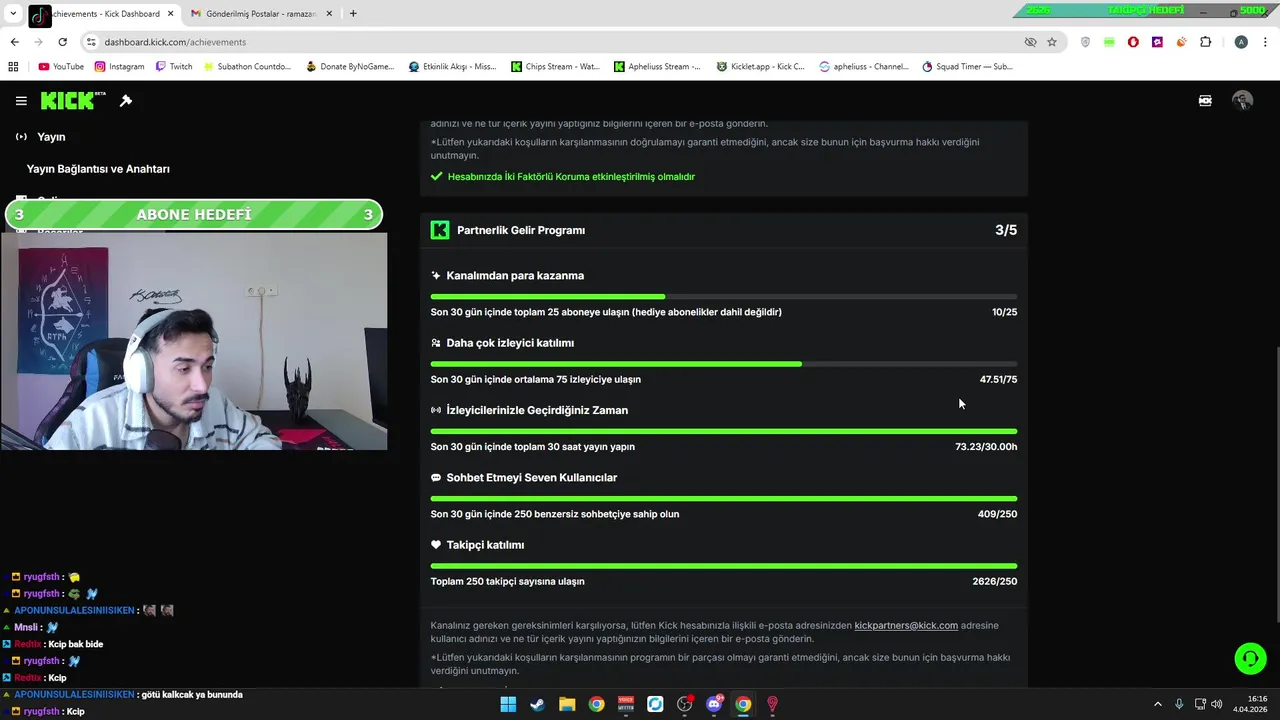Open Chrome three-dot menu
1280x720 pixels.
click(x=1265, y=42)
